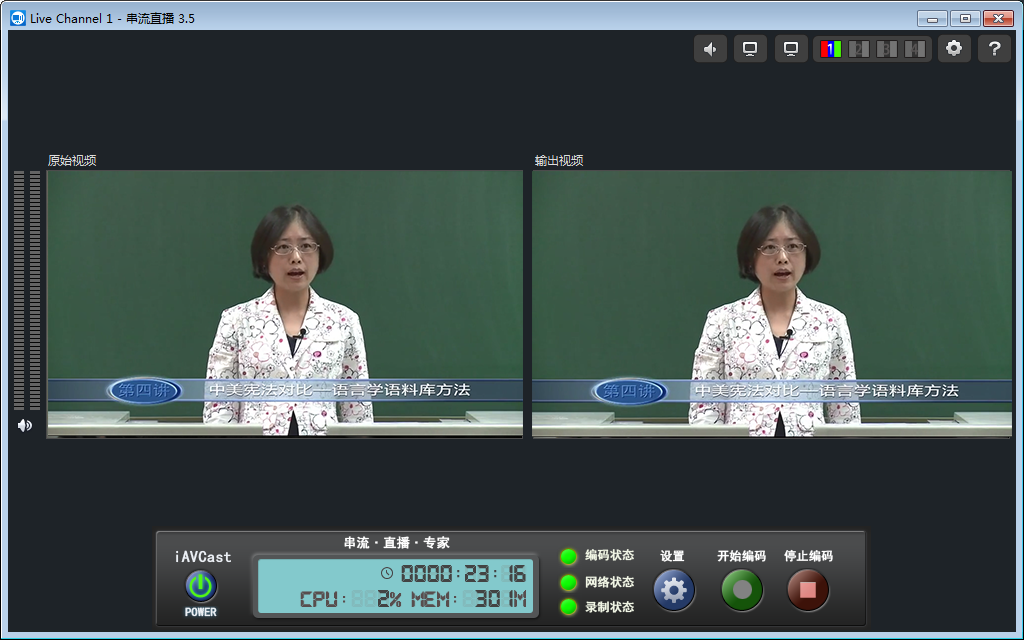Switch to channel 4
The image size is (1024, 640).
(x=914, y=49)
